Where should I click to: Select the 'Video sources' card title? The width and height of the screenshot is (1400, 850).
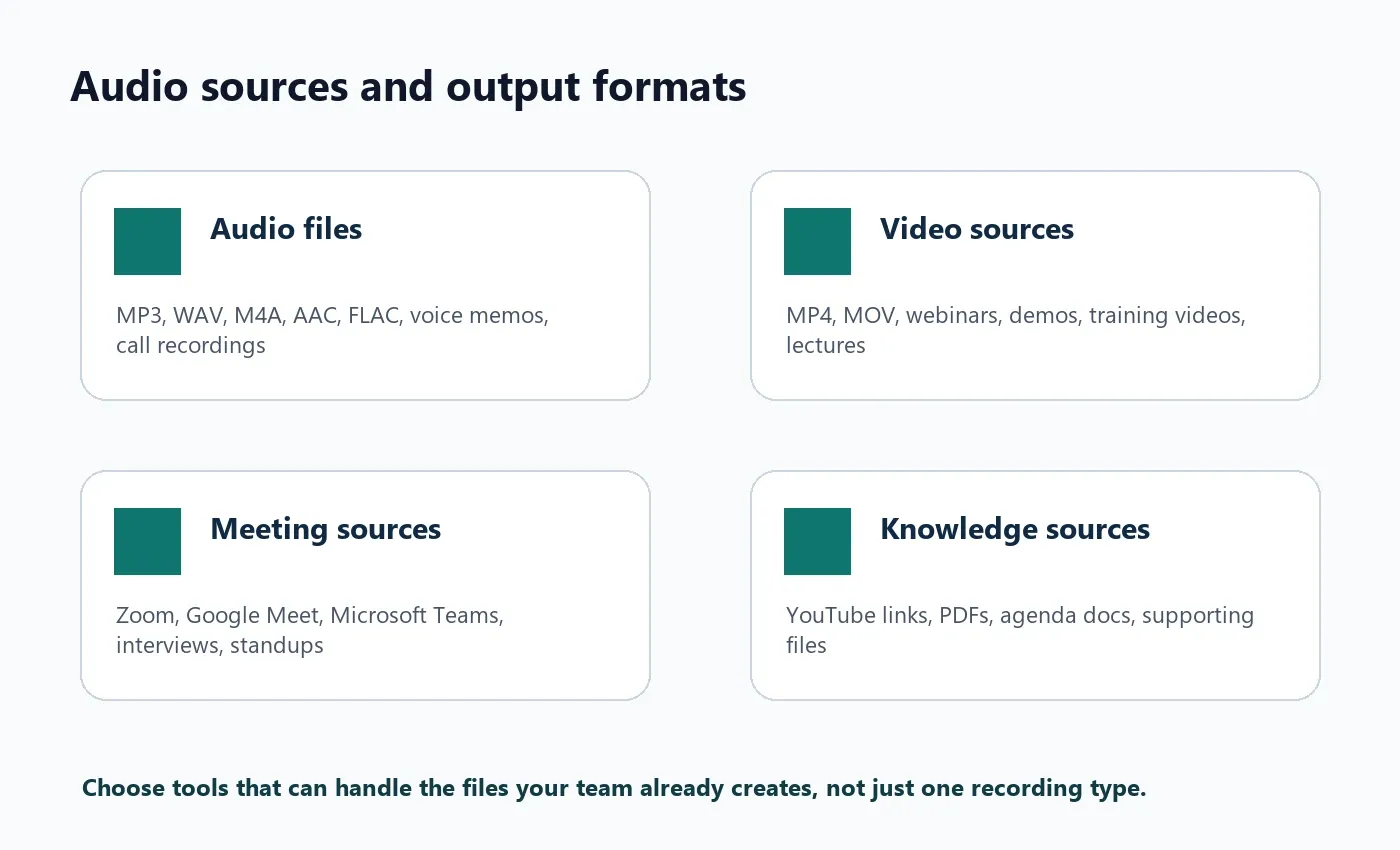click(x=977, y=229)
